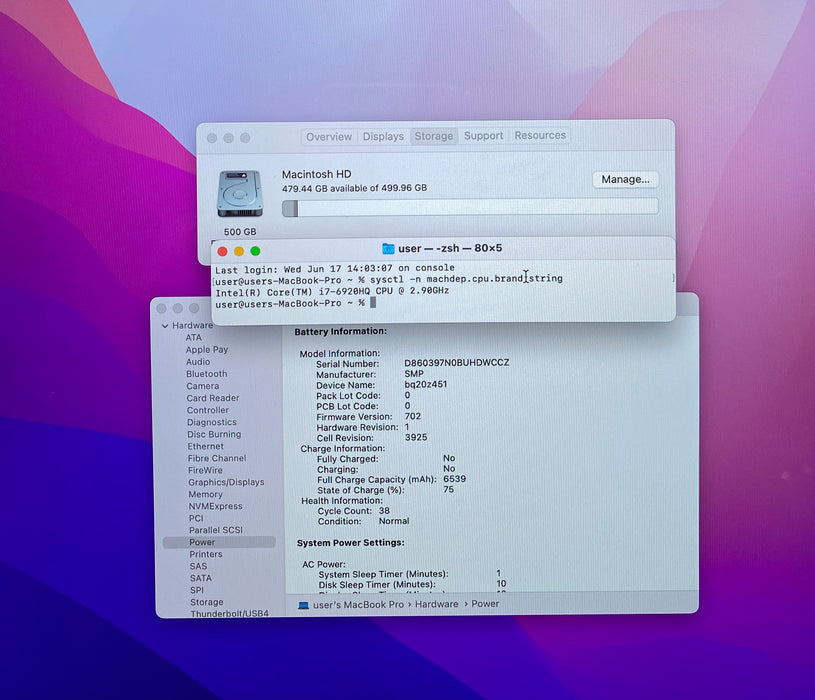
Task: Select Disc Burning in the sidebar
Action: pos(214,434)
